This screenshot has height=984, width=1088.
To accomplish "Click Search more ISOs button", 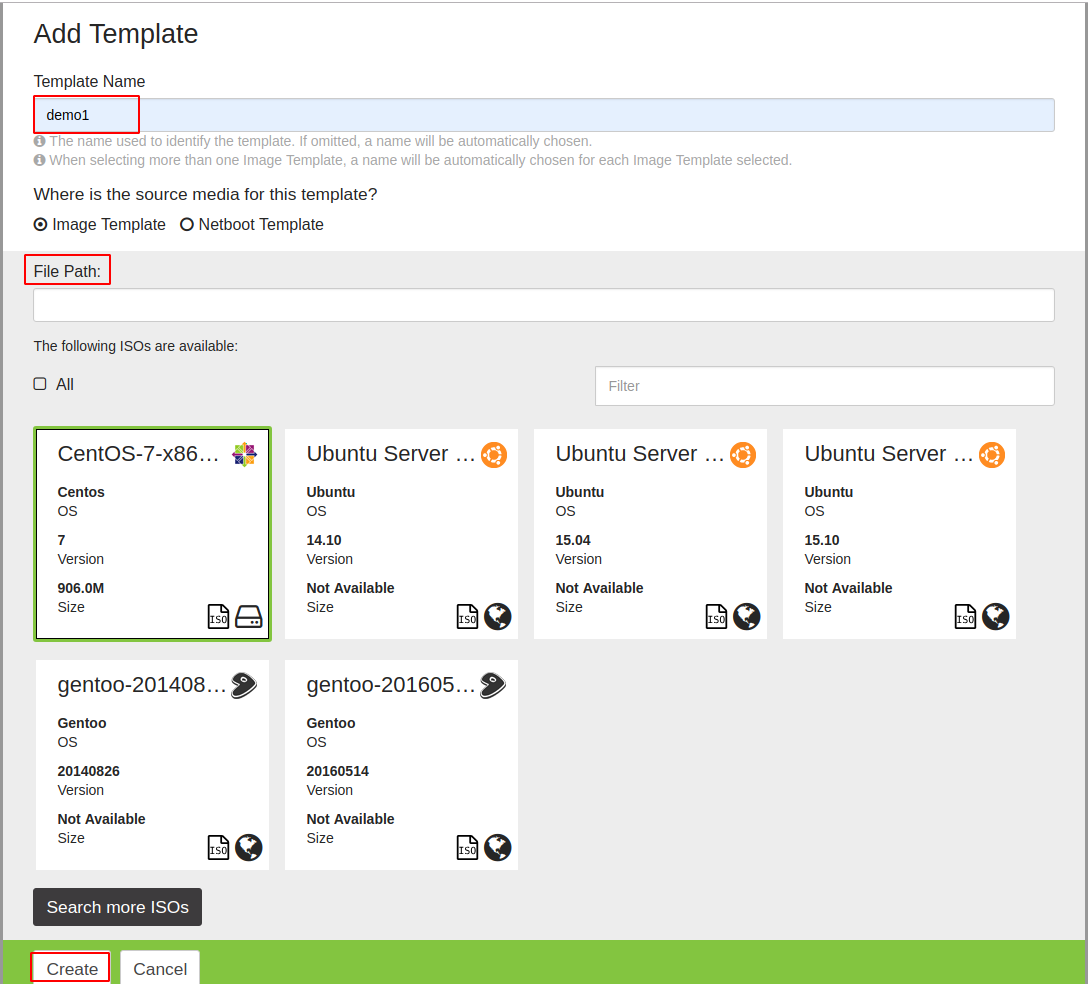I will tap(117, 907).
